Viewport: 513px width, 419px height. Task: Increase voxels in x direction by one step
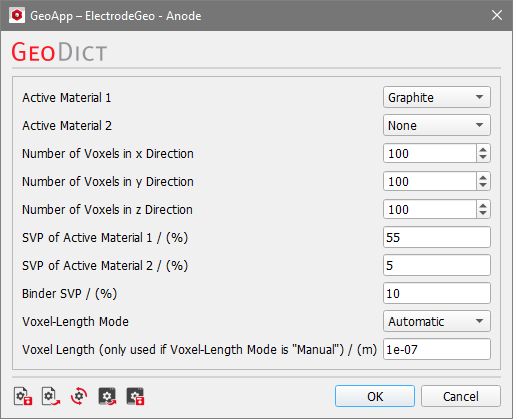[483, 149]
